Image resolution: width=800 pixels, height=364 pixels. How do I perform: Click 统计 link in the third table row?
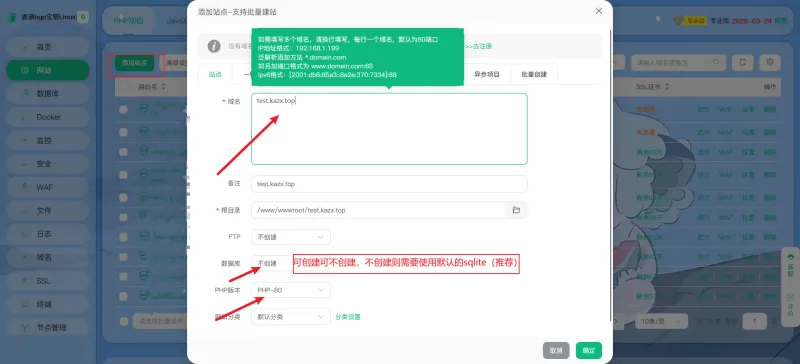tap(704, 152)
